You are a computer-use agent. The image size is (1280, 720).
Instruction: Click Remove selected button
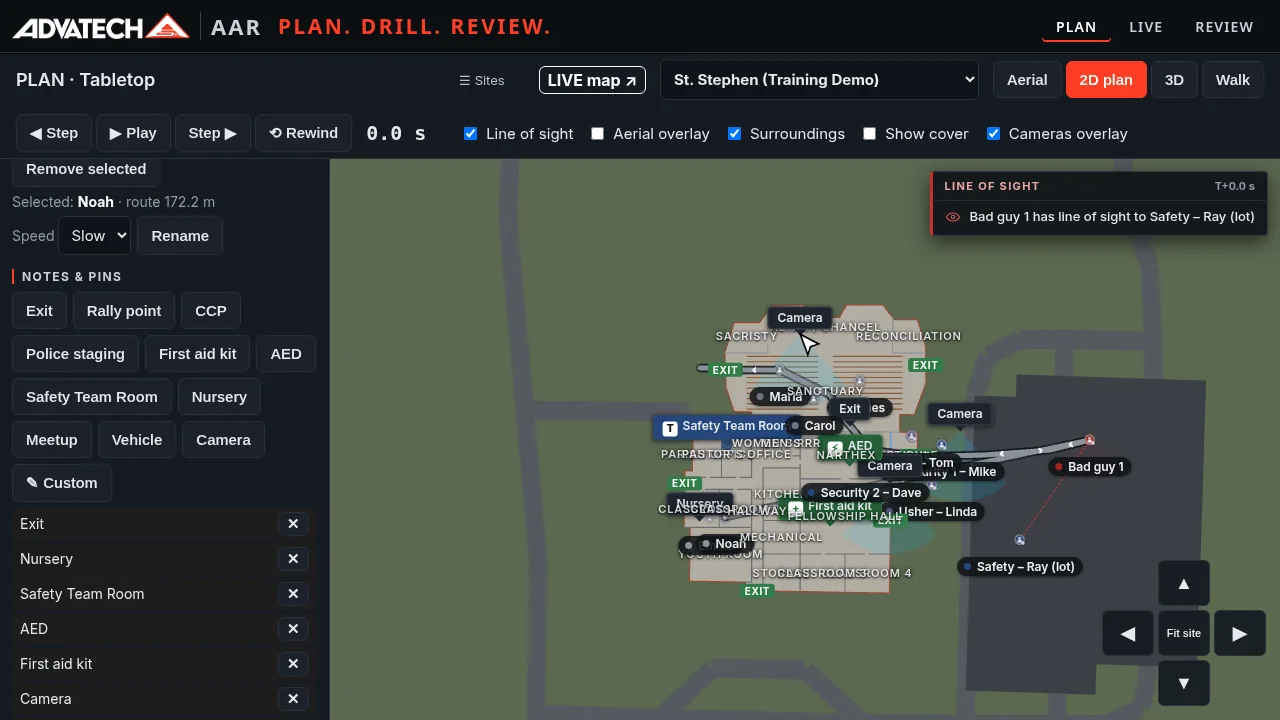pyautogui.click(x=86, y=169)
